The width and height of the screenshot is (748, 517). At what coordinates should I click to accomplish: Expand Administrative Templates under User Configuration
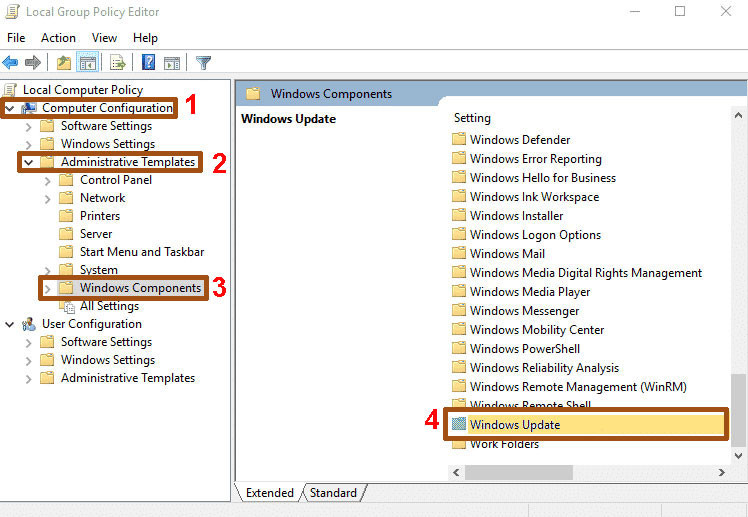[29, 379]
